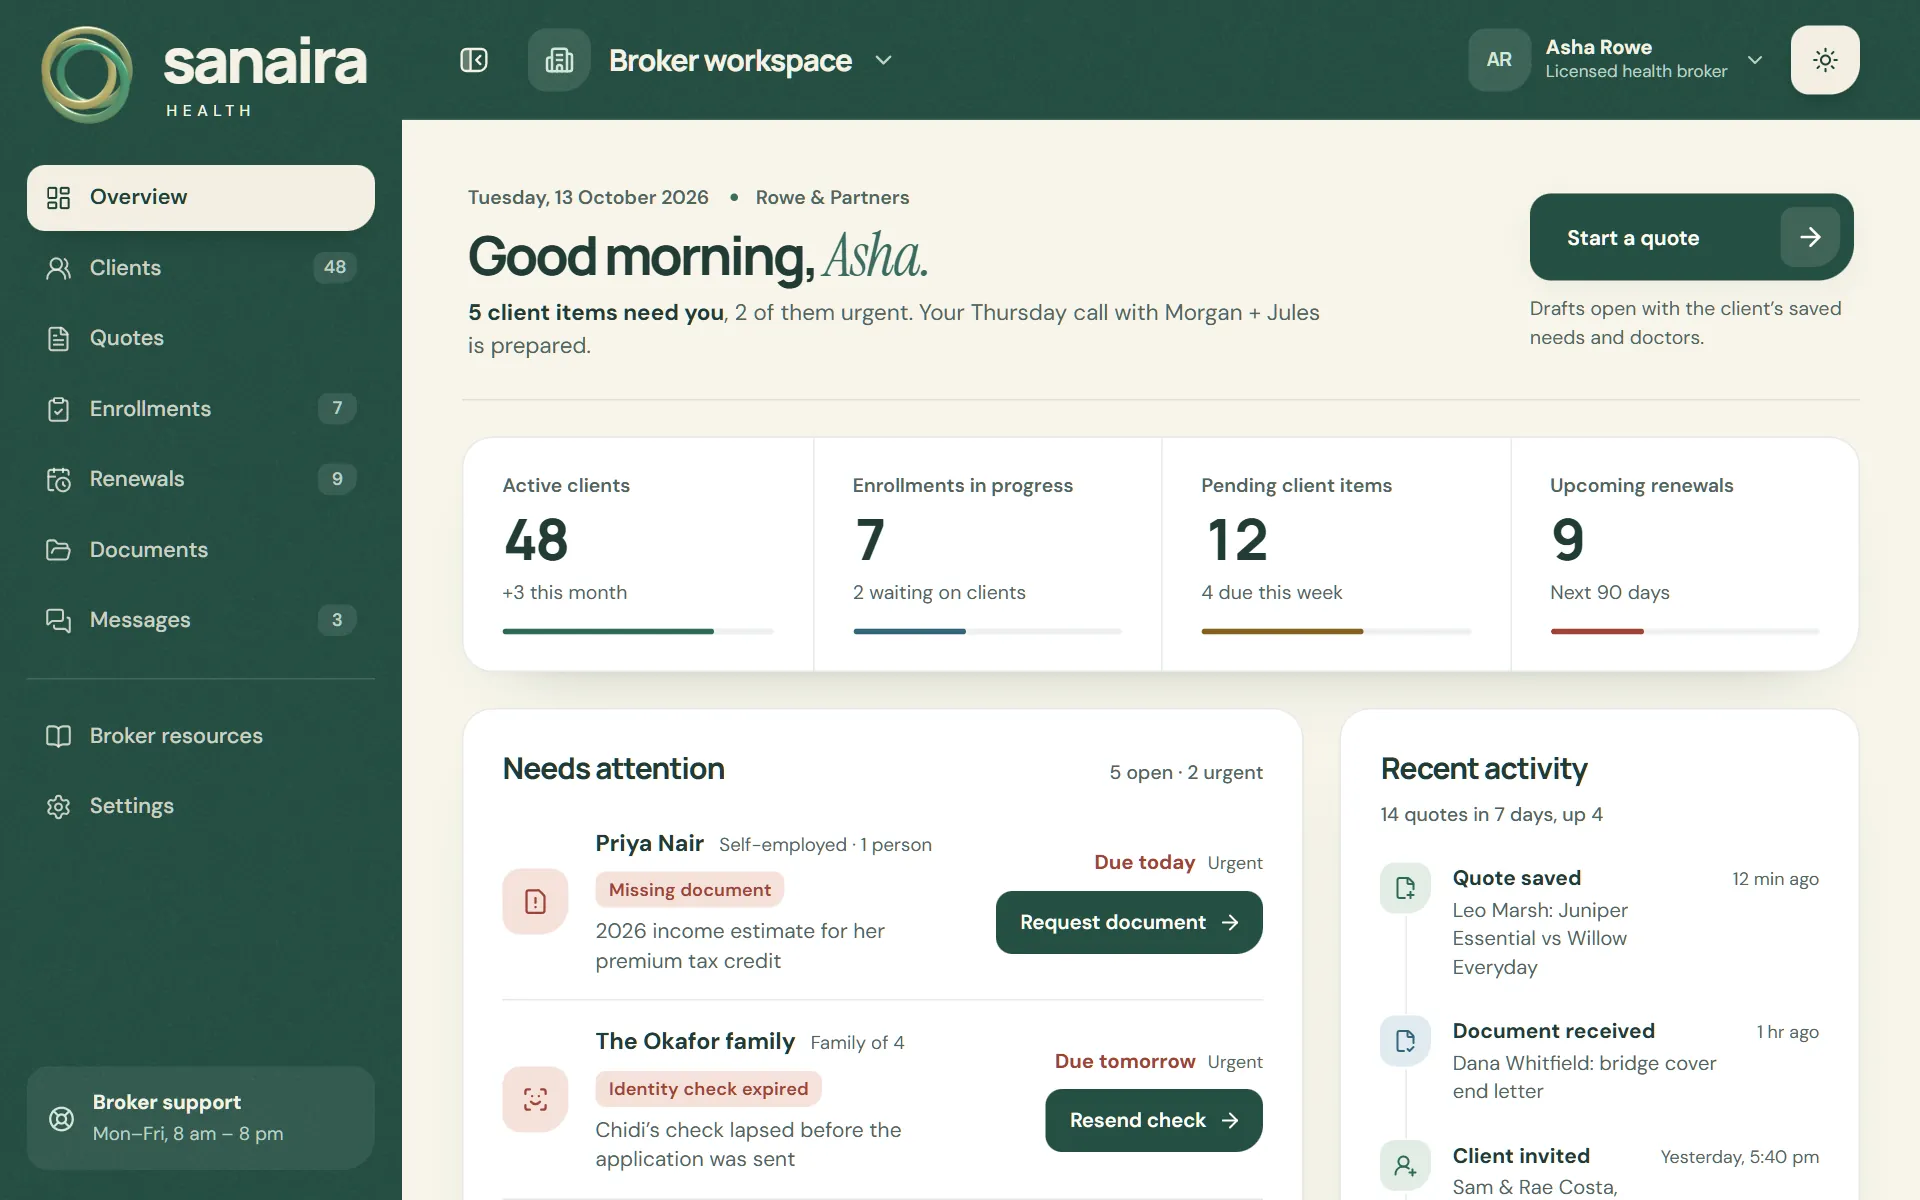
Task: Click the Document received activity title
Action: 1554,1031
